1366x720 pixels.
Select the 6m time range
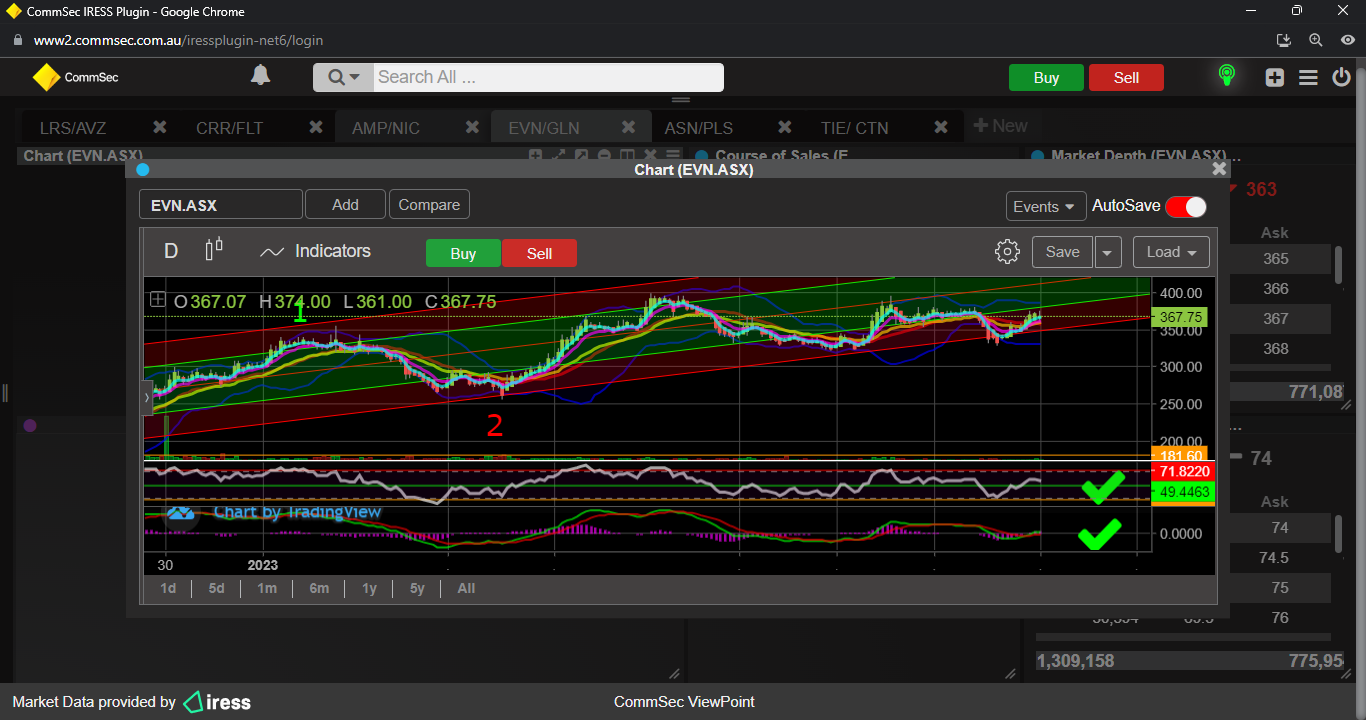click(x=319, y=588)
